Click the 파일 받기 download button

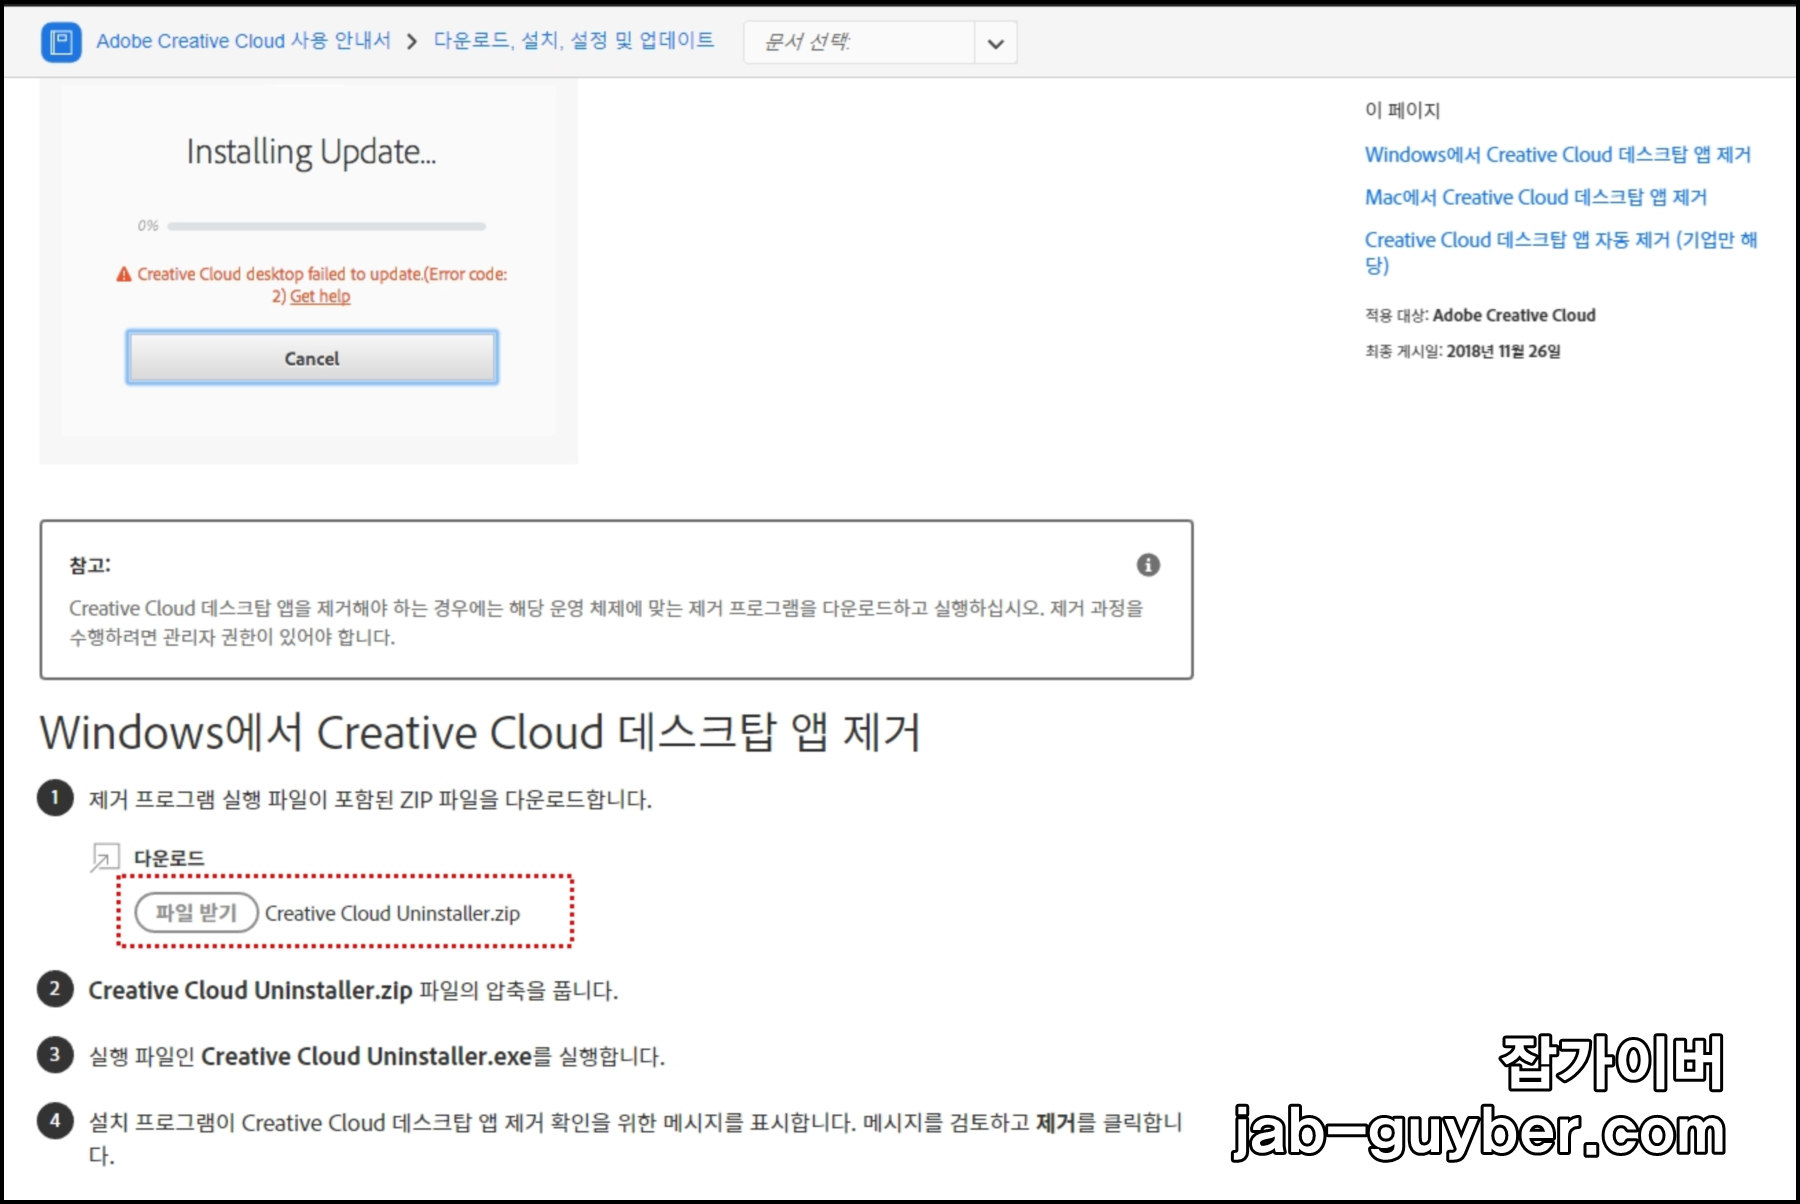(x=197, y=913)
